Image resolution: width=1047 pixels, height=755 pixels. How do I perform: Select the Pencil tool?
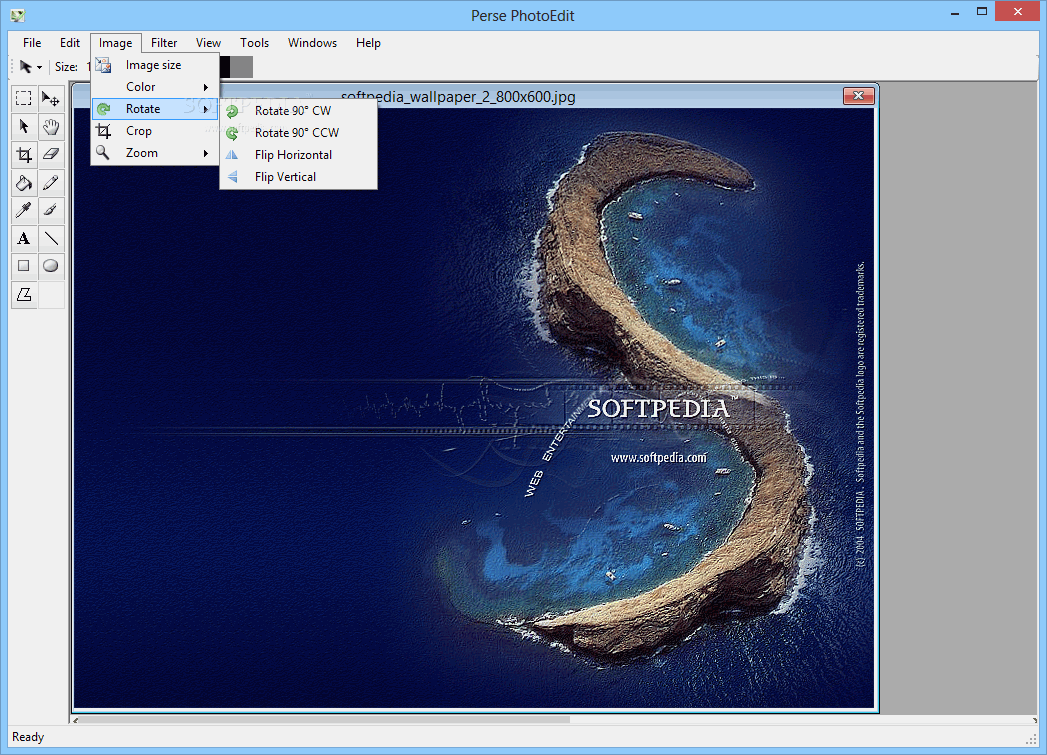pyautogui.click(x=51, y=183)
